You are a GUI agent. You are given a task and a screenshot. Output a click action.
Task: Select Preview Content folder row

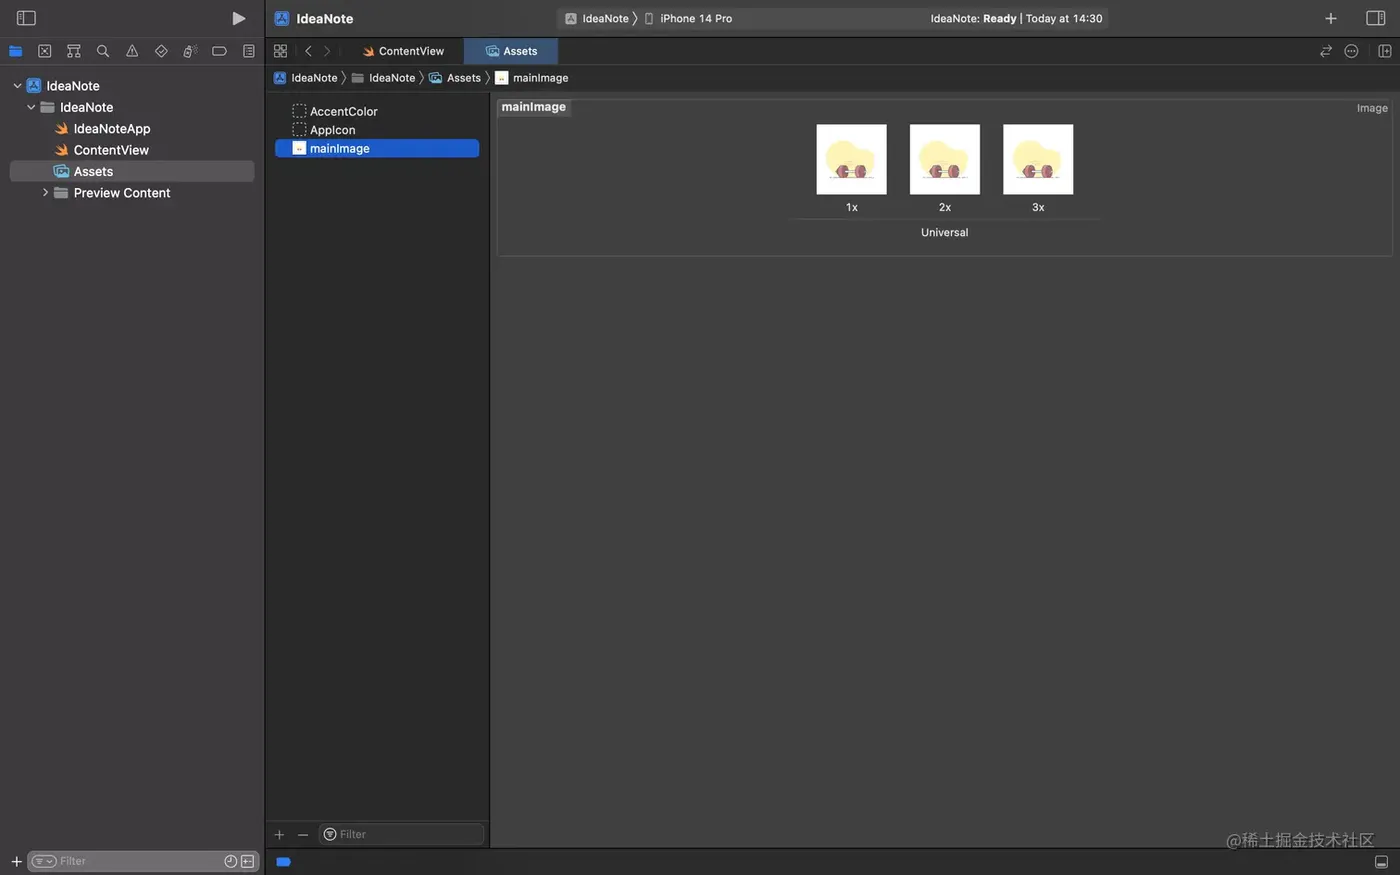pyautogui.click(x=132, y=193)
